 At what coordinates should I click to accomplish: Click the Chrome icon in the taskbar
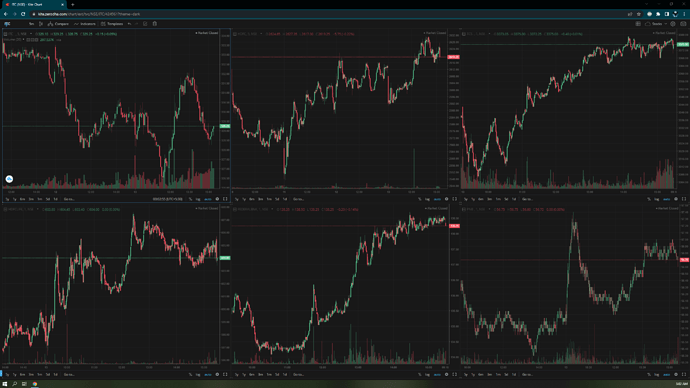(x=34, y=384)
